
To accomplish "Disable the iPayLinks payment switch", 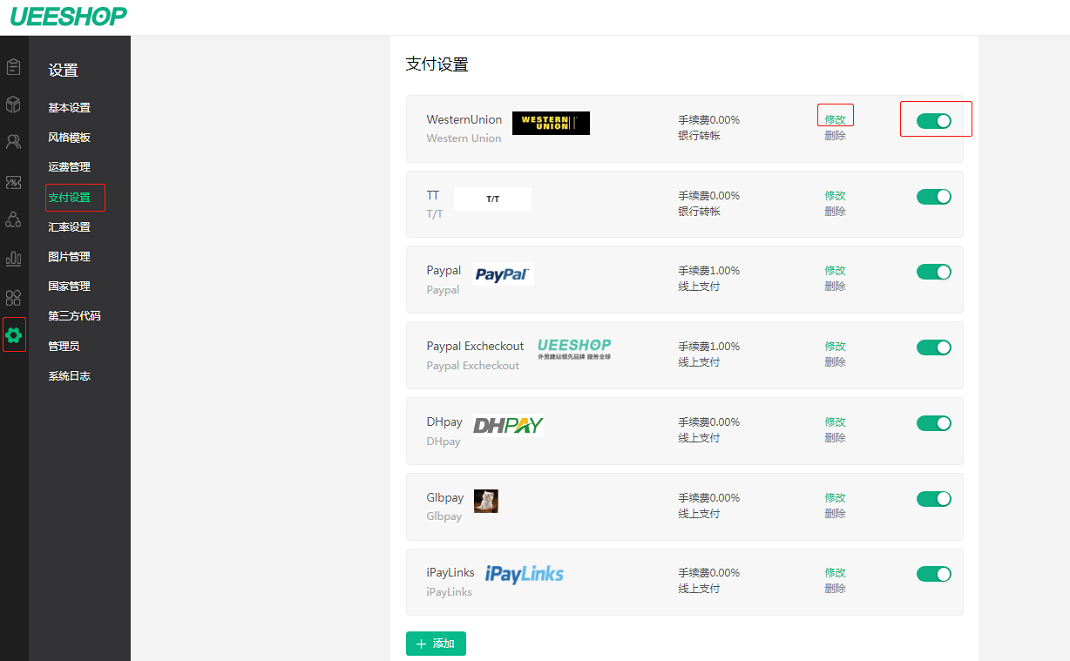I will coord(934,574).
